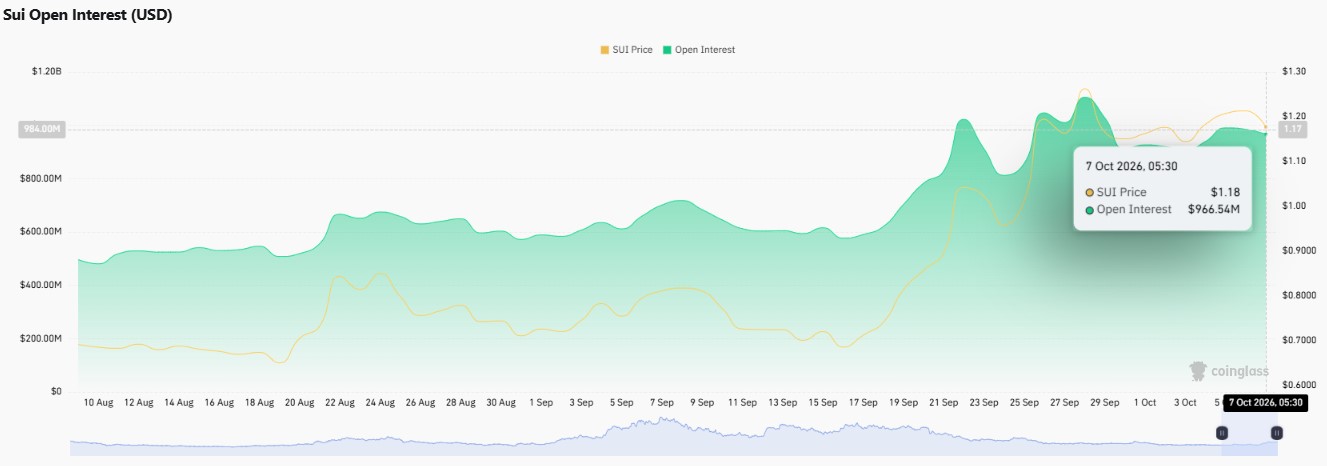The height and width of the screenshot is (466, 1327).
Task: Click the 15 Sep date label
Action: pos(823,403)
